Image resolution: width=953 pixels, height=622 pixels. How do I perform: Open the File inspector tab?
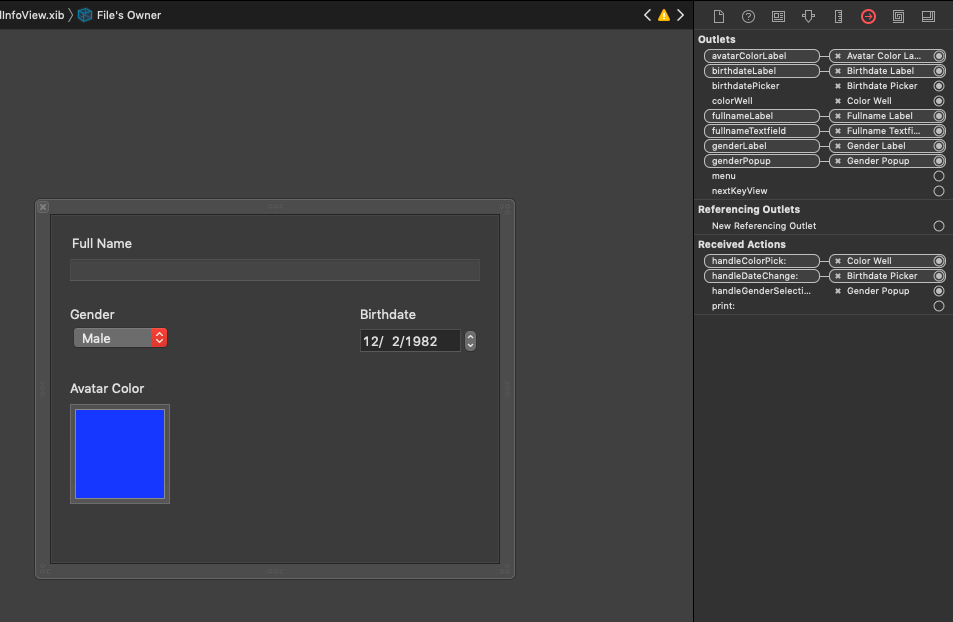pos(718,16)
